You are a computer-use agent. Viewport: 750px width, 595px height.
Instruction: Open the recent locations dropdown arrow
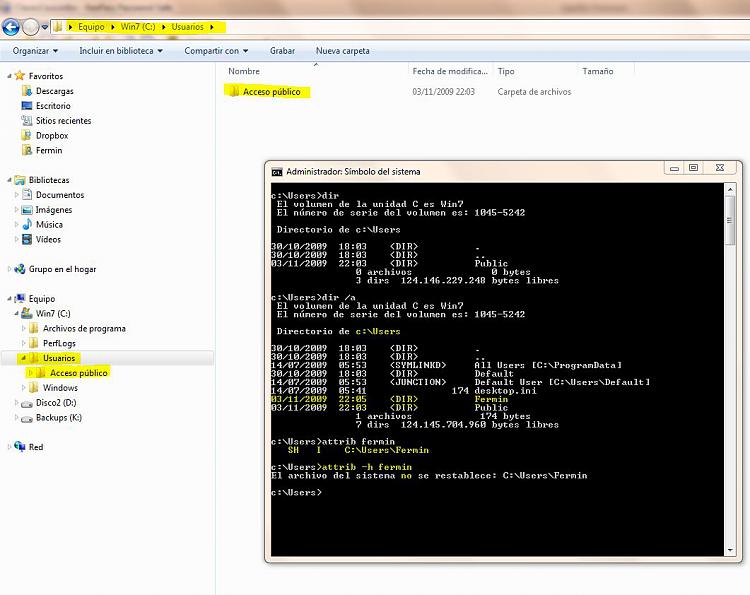(44, 27)
